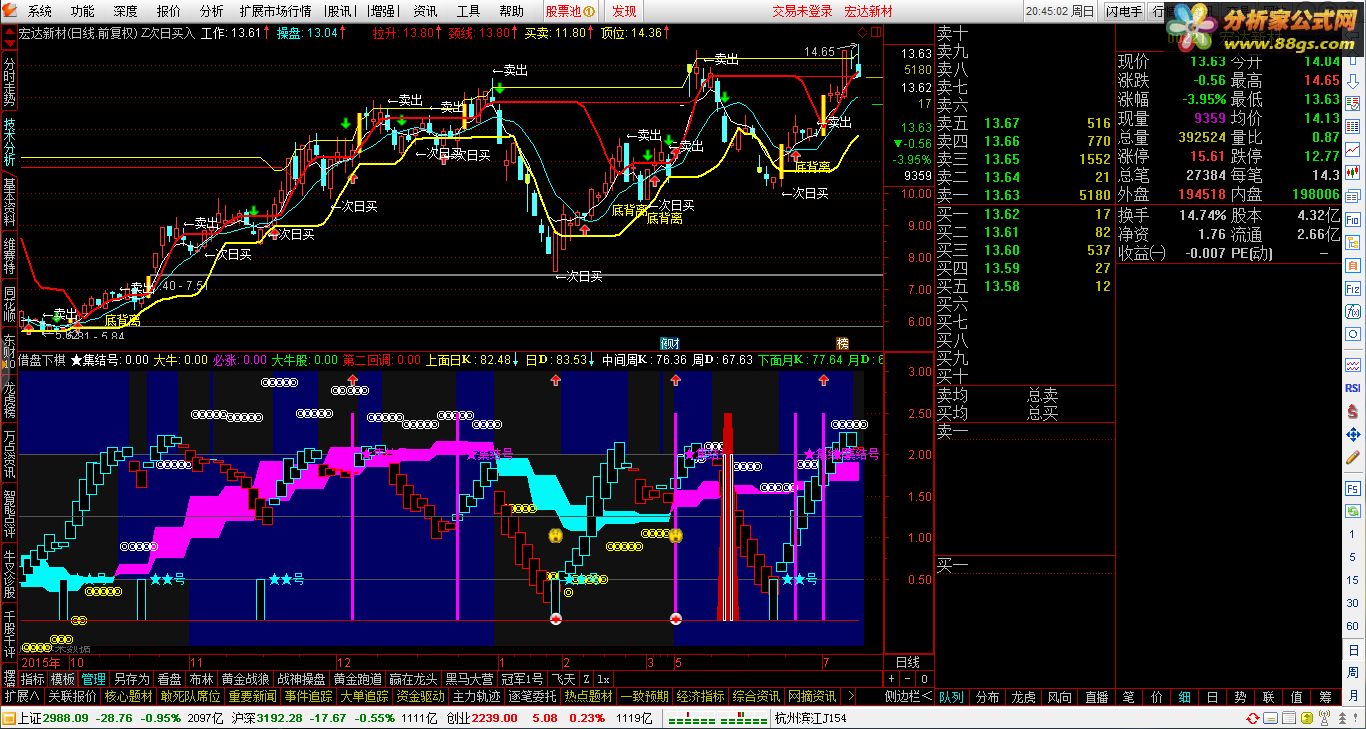Select the 布林 indicator tab
1366x729 pixels.
[x=202, y=679]
